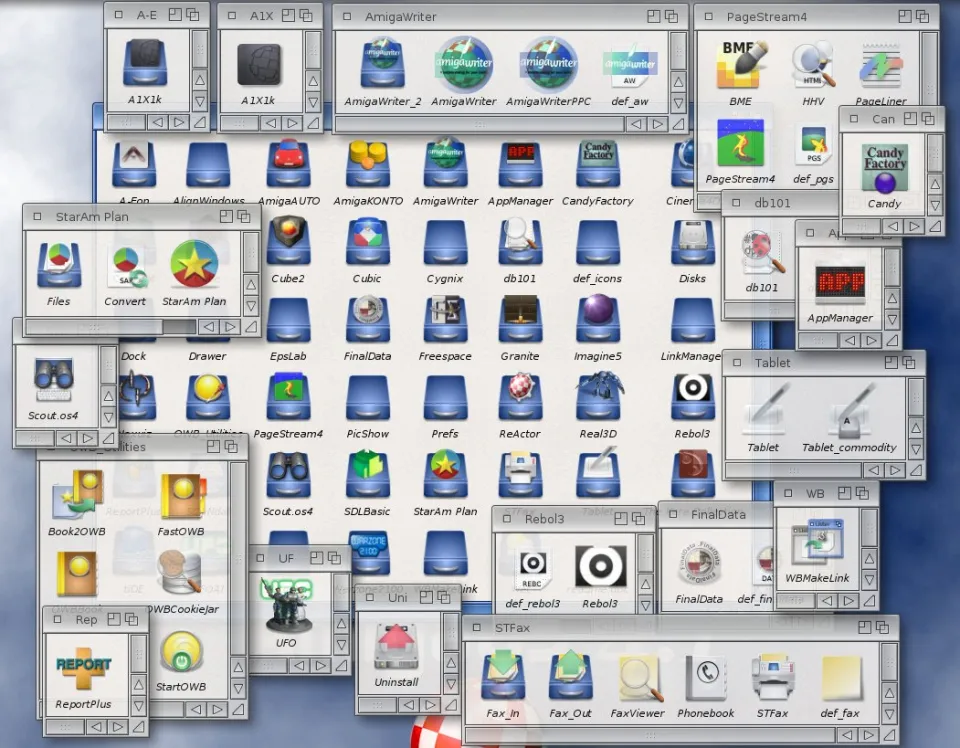This screenshot has height=748, width=960.
Task: Open the Fax_Out drawer icon
Action: pos(570,678)
